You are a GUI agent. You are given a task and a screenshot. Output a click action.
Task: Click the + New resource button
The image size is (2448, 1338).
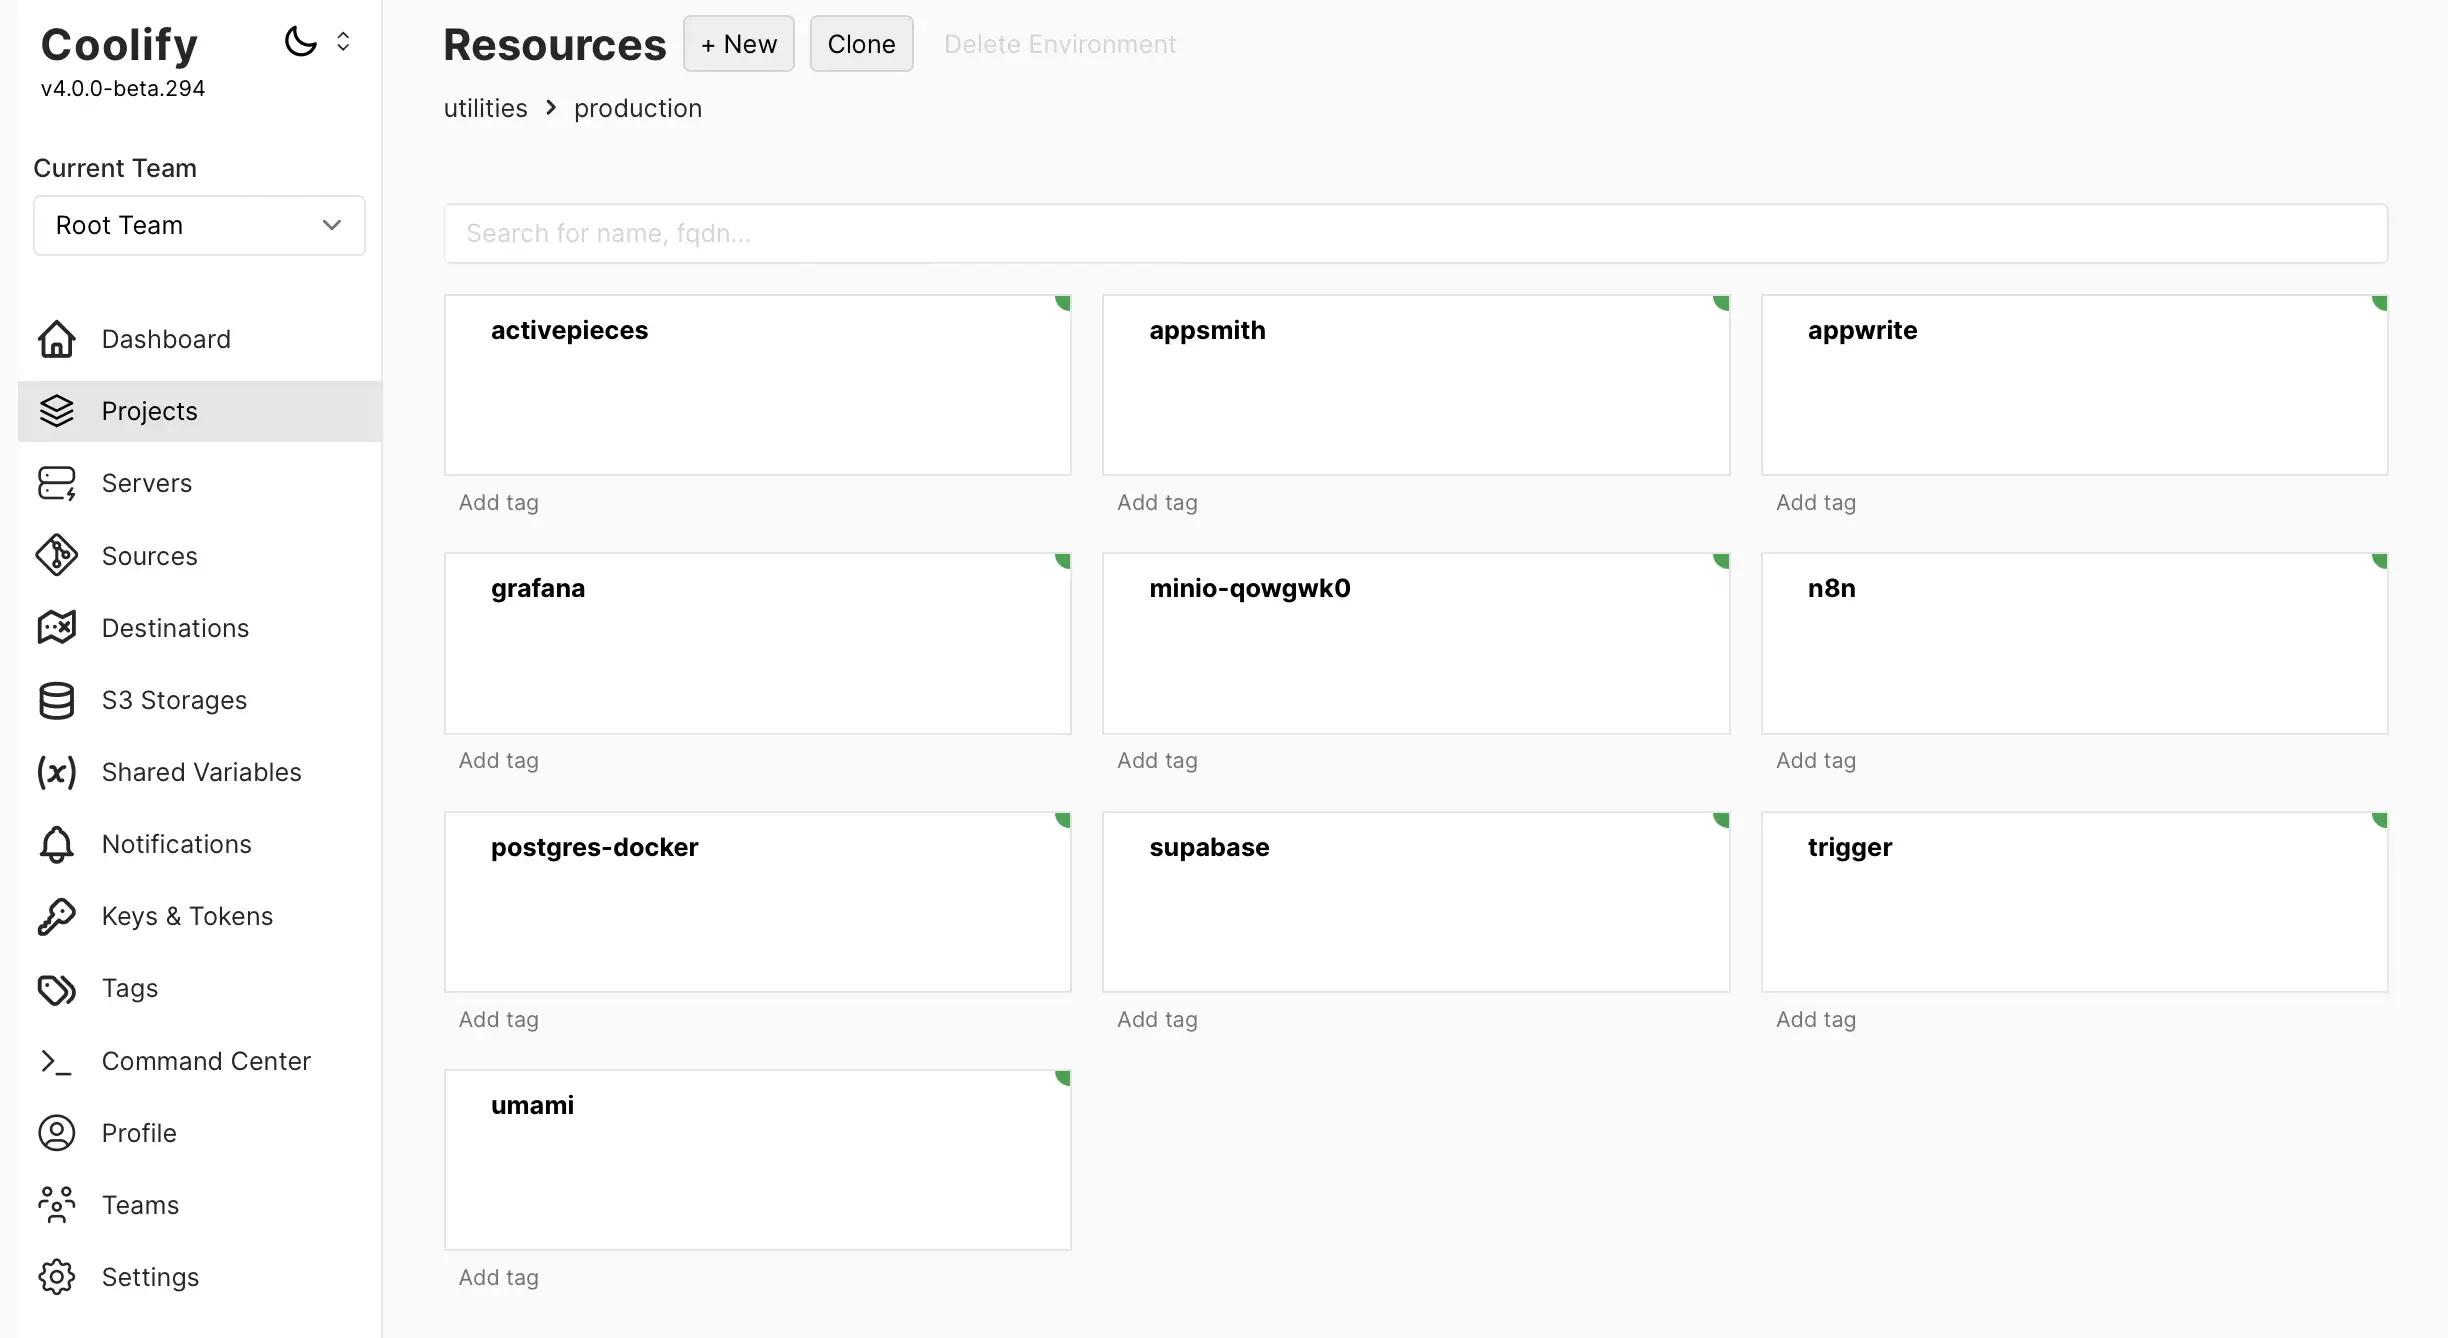tap(739, 44)
